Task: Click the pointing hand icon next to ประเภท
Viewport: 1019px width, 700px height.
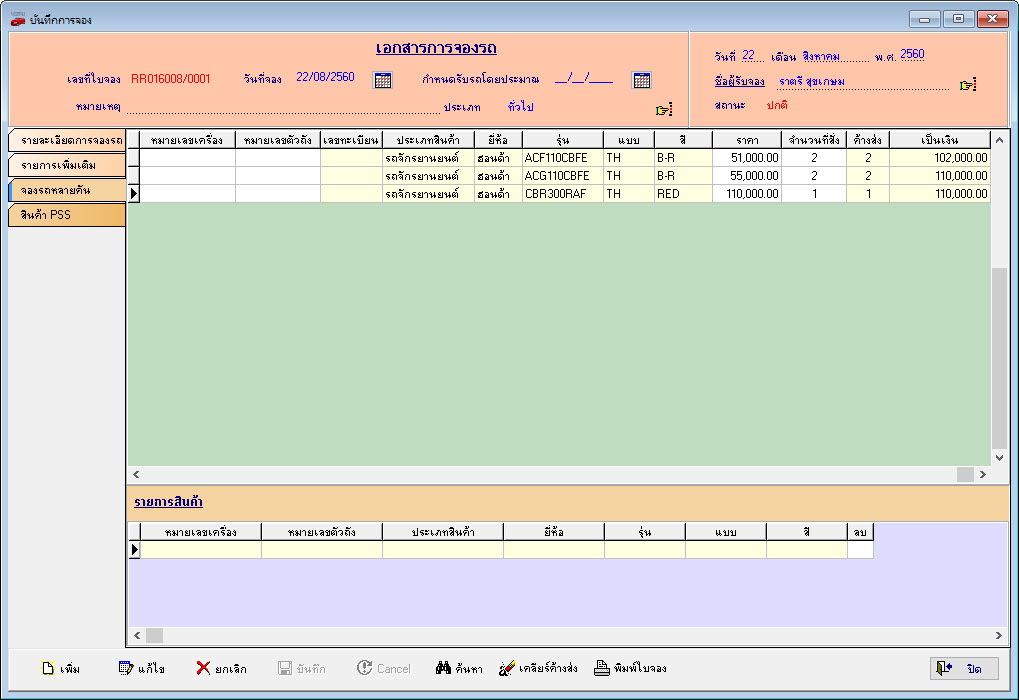Action: (664, 110)
